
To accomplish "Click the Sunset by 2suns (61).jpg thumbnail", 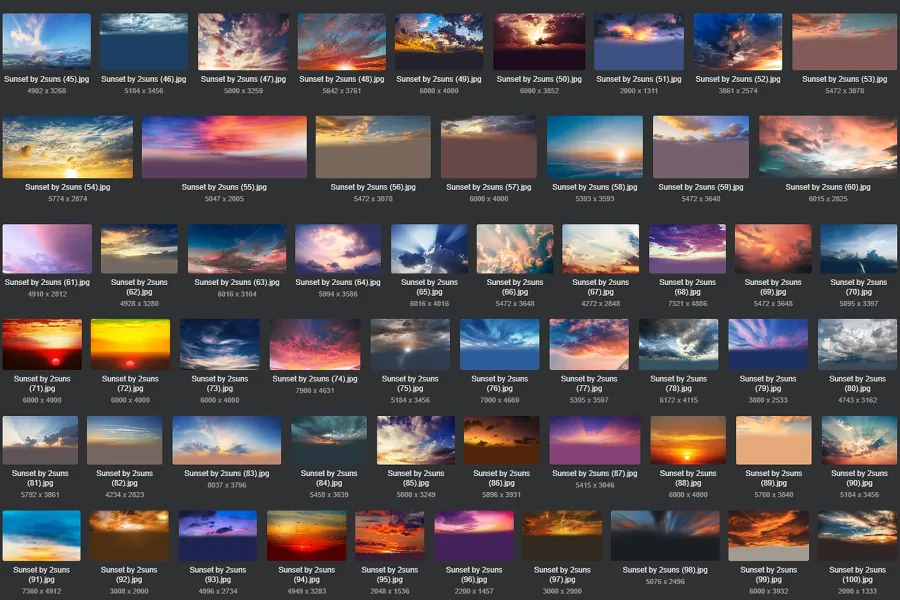I will [x=47, y=249].
